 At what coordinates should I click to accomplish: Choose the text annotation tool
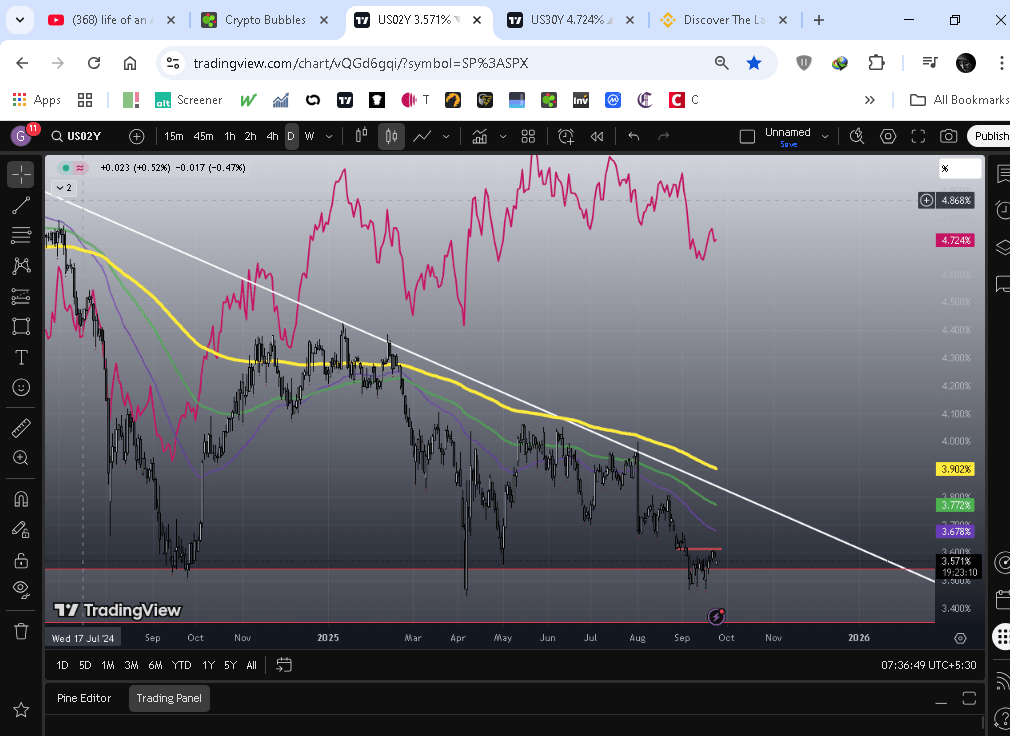click(x=20, y=357)
